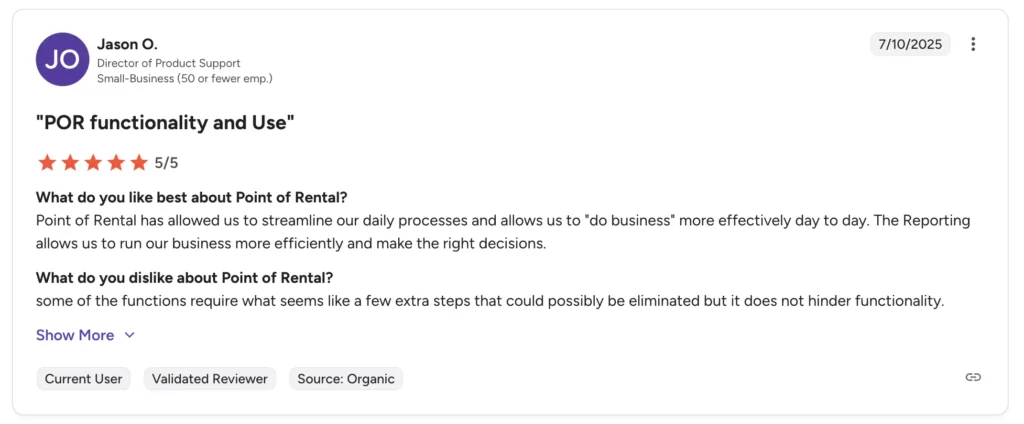Click the 7/10/2025 date badge
This screenshot has width=1024, height=424.
click(x=910, y=44)
